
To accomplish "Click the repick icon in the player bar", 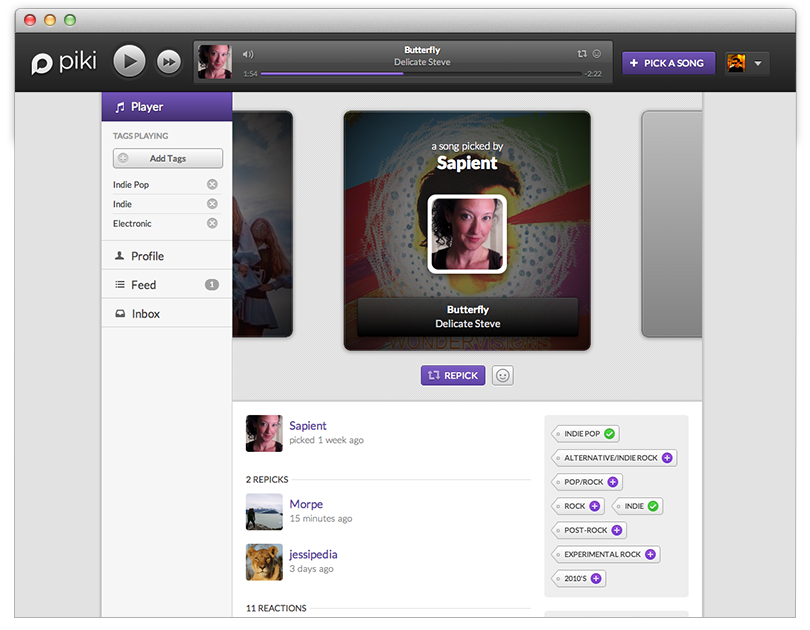I will click(x=582, y=54).
